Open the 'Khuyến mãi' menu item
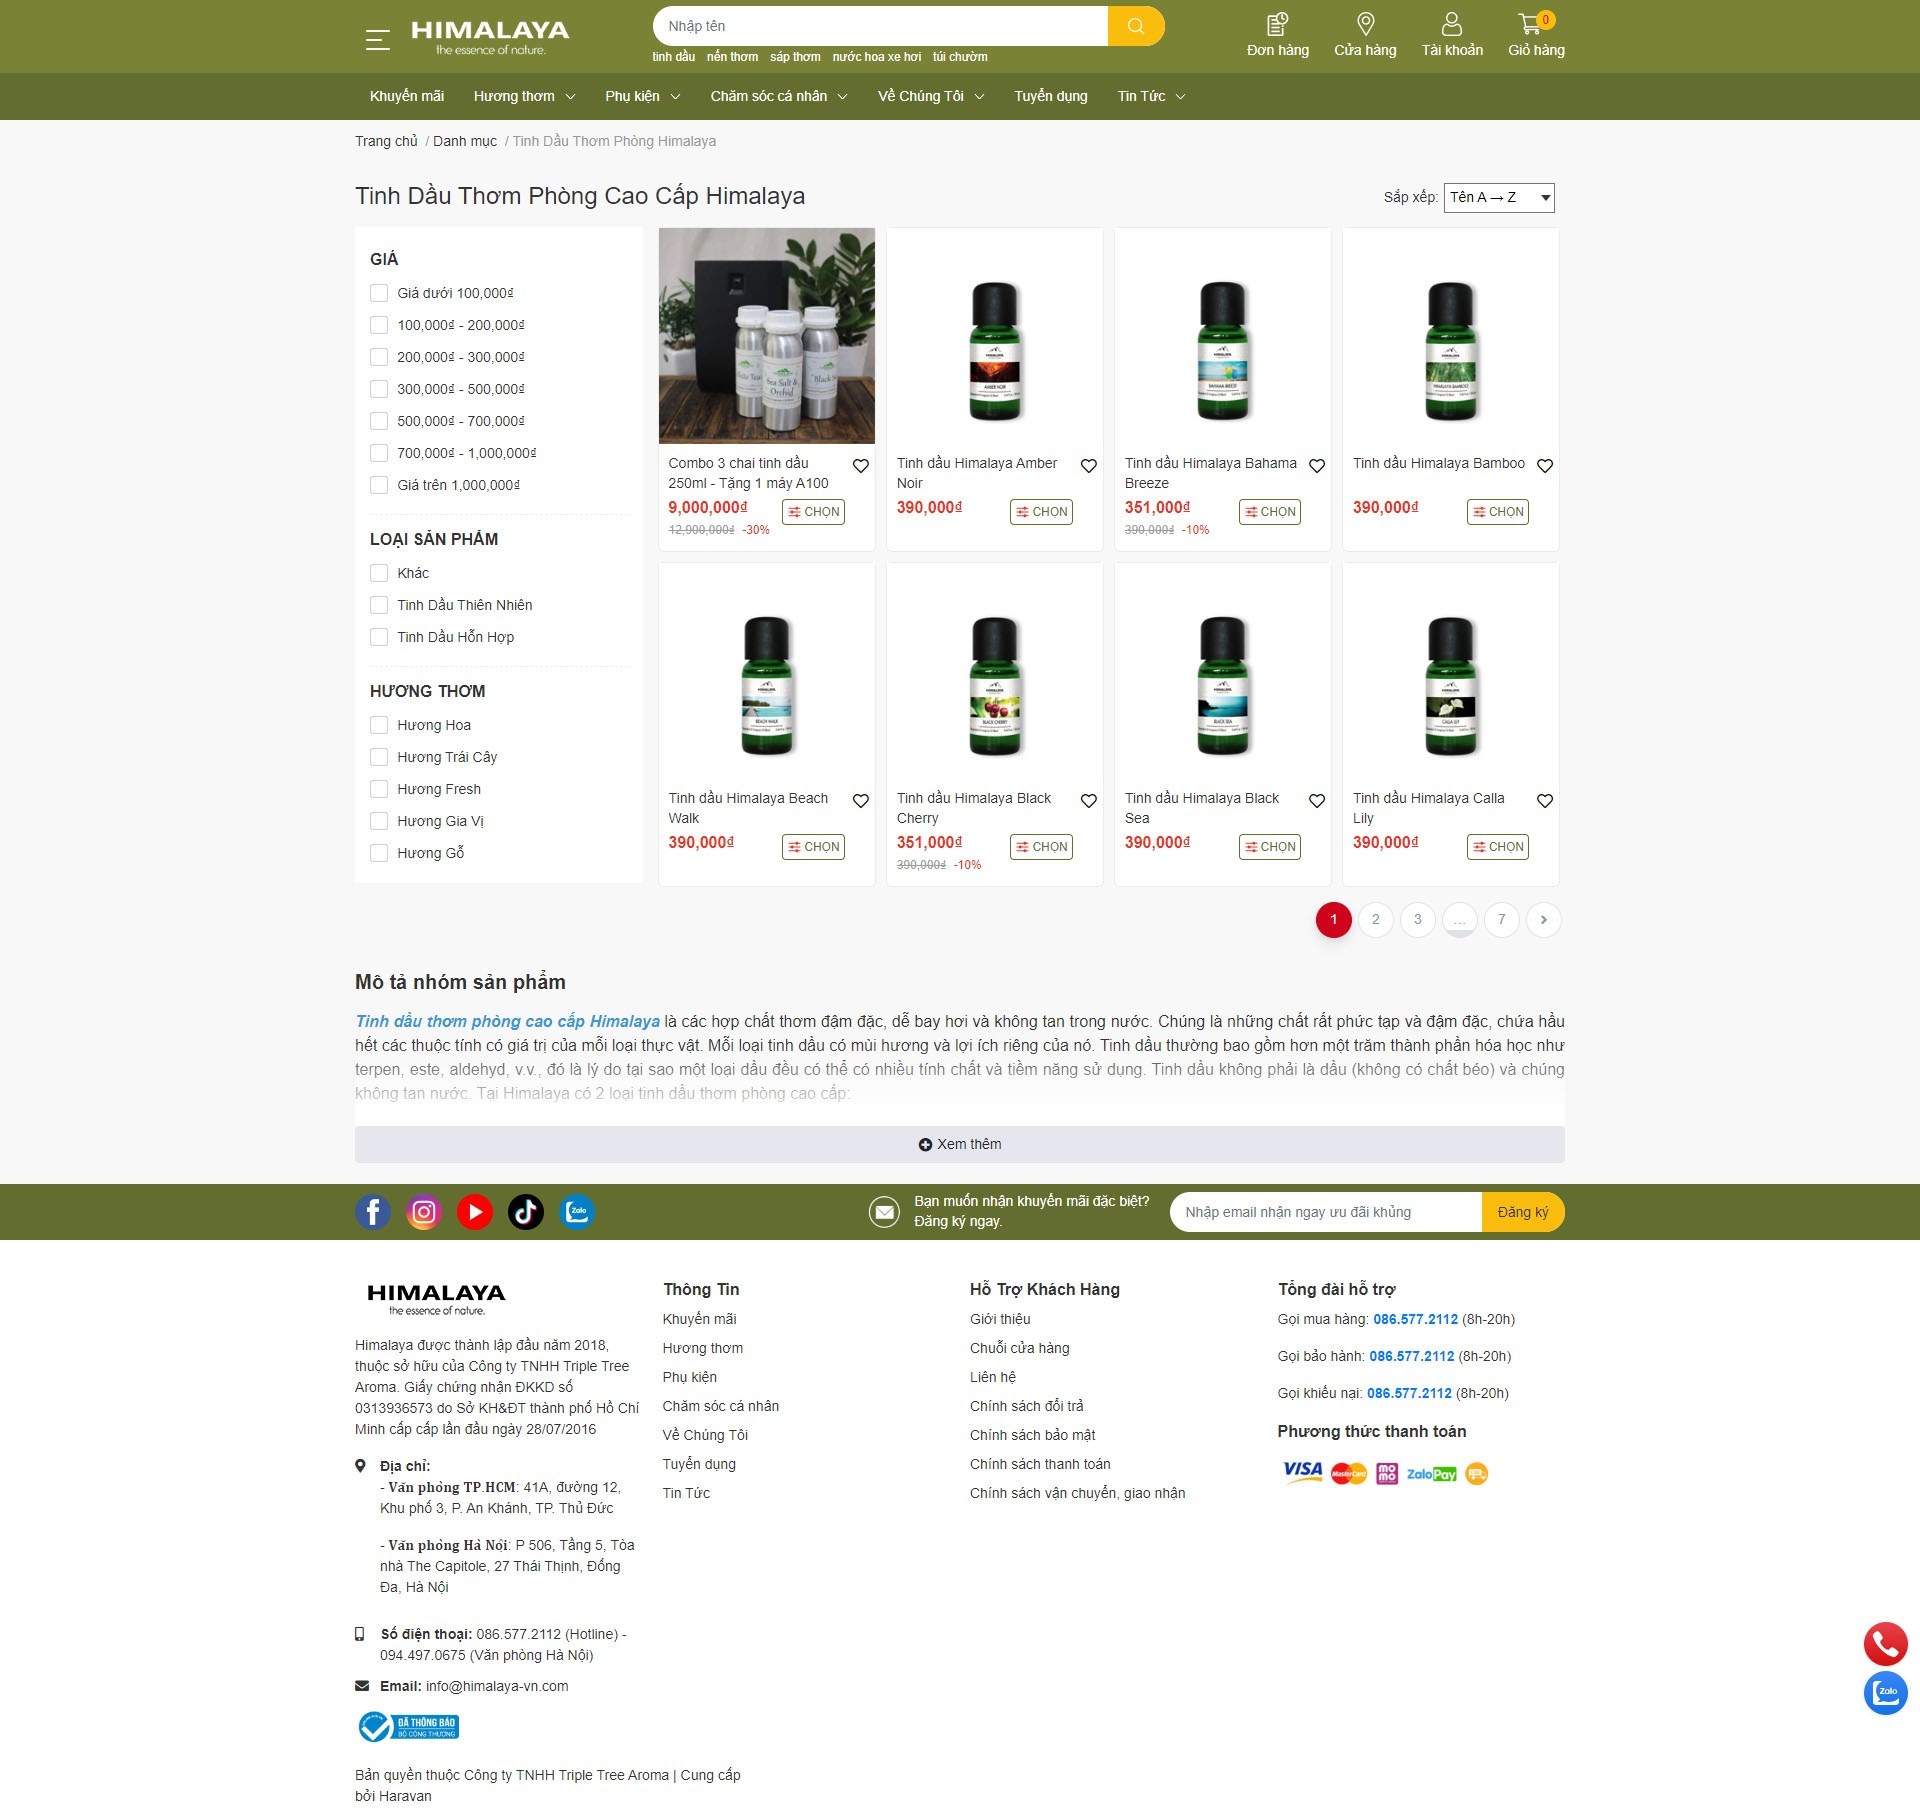This screenshot has width=1920, height=1815. click(406, 96)
